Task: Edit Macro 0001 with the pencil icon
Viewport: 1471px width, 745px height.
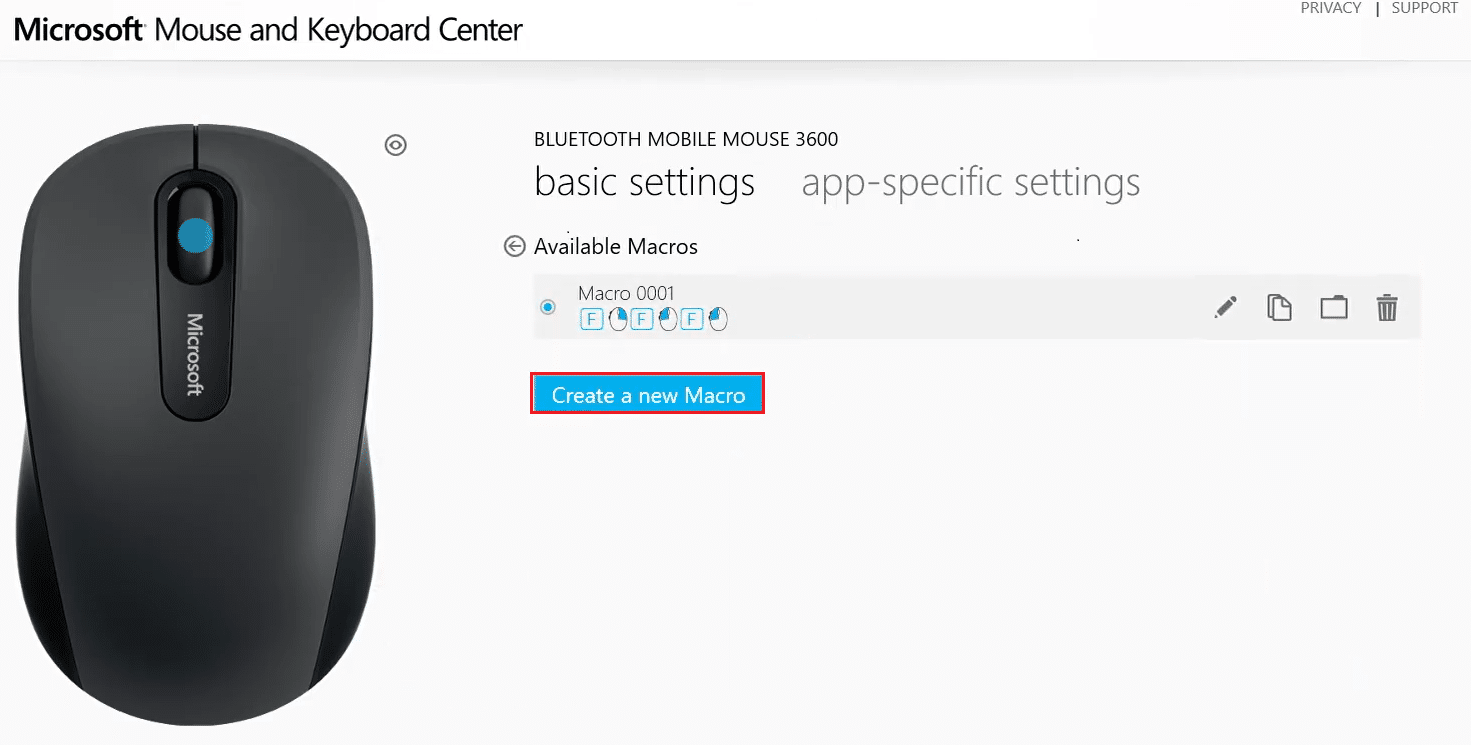Action: pyautogui.click(x=1225, y=307)
